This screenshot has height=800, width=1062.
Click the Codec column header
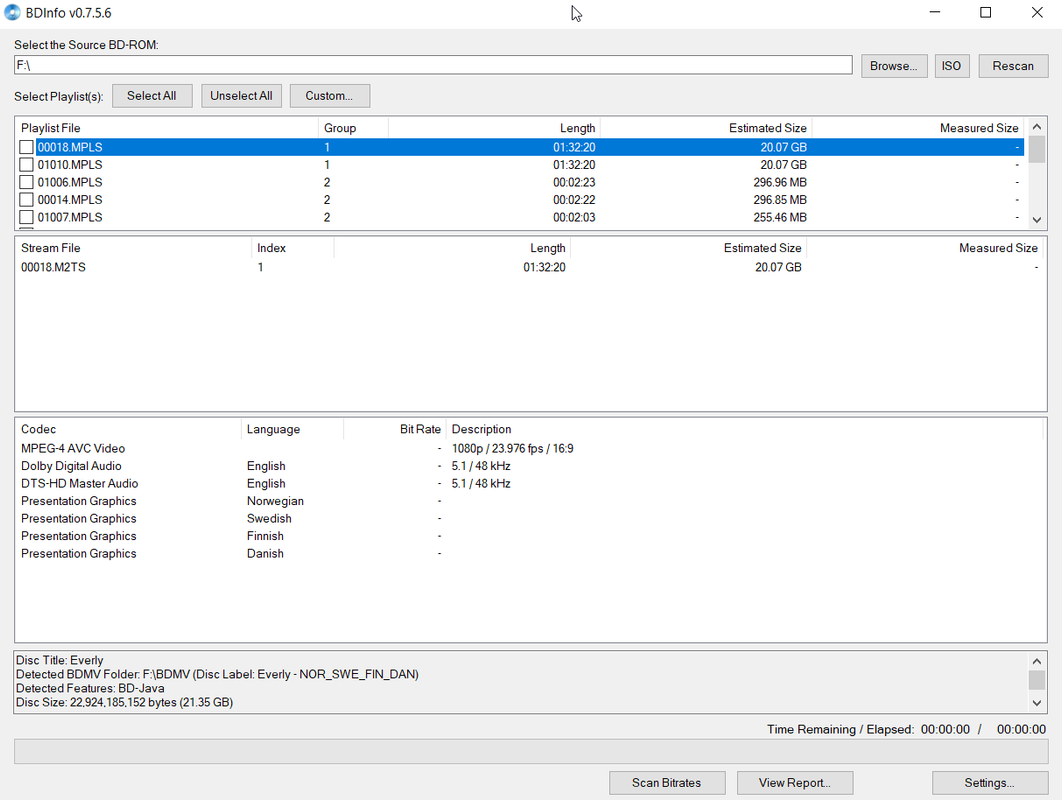(128, 429)
